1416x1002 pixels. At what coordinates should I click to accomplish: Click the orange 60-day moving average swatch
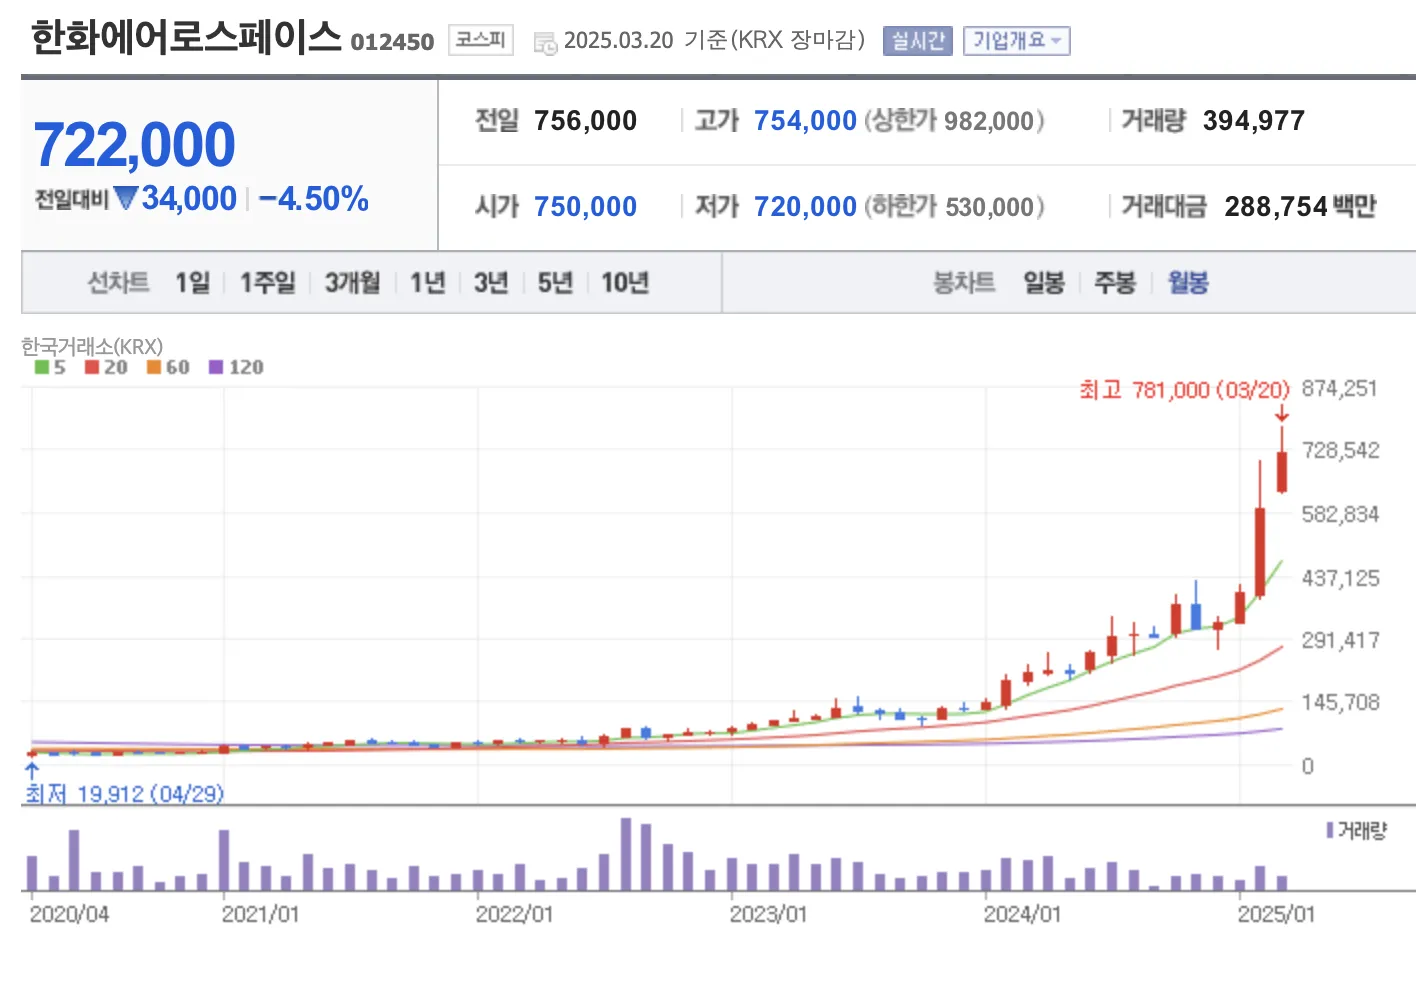(154, 367)
